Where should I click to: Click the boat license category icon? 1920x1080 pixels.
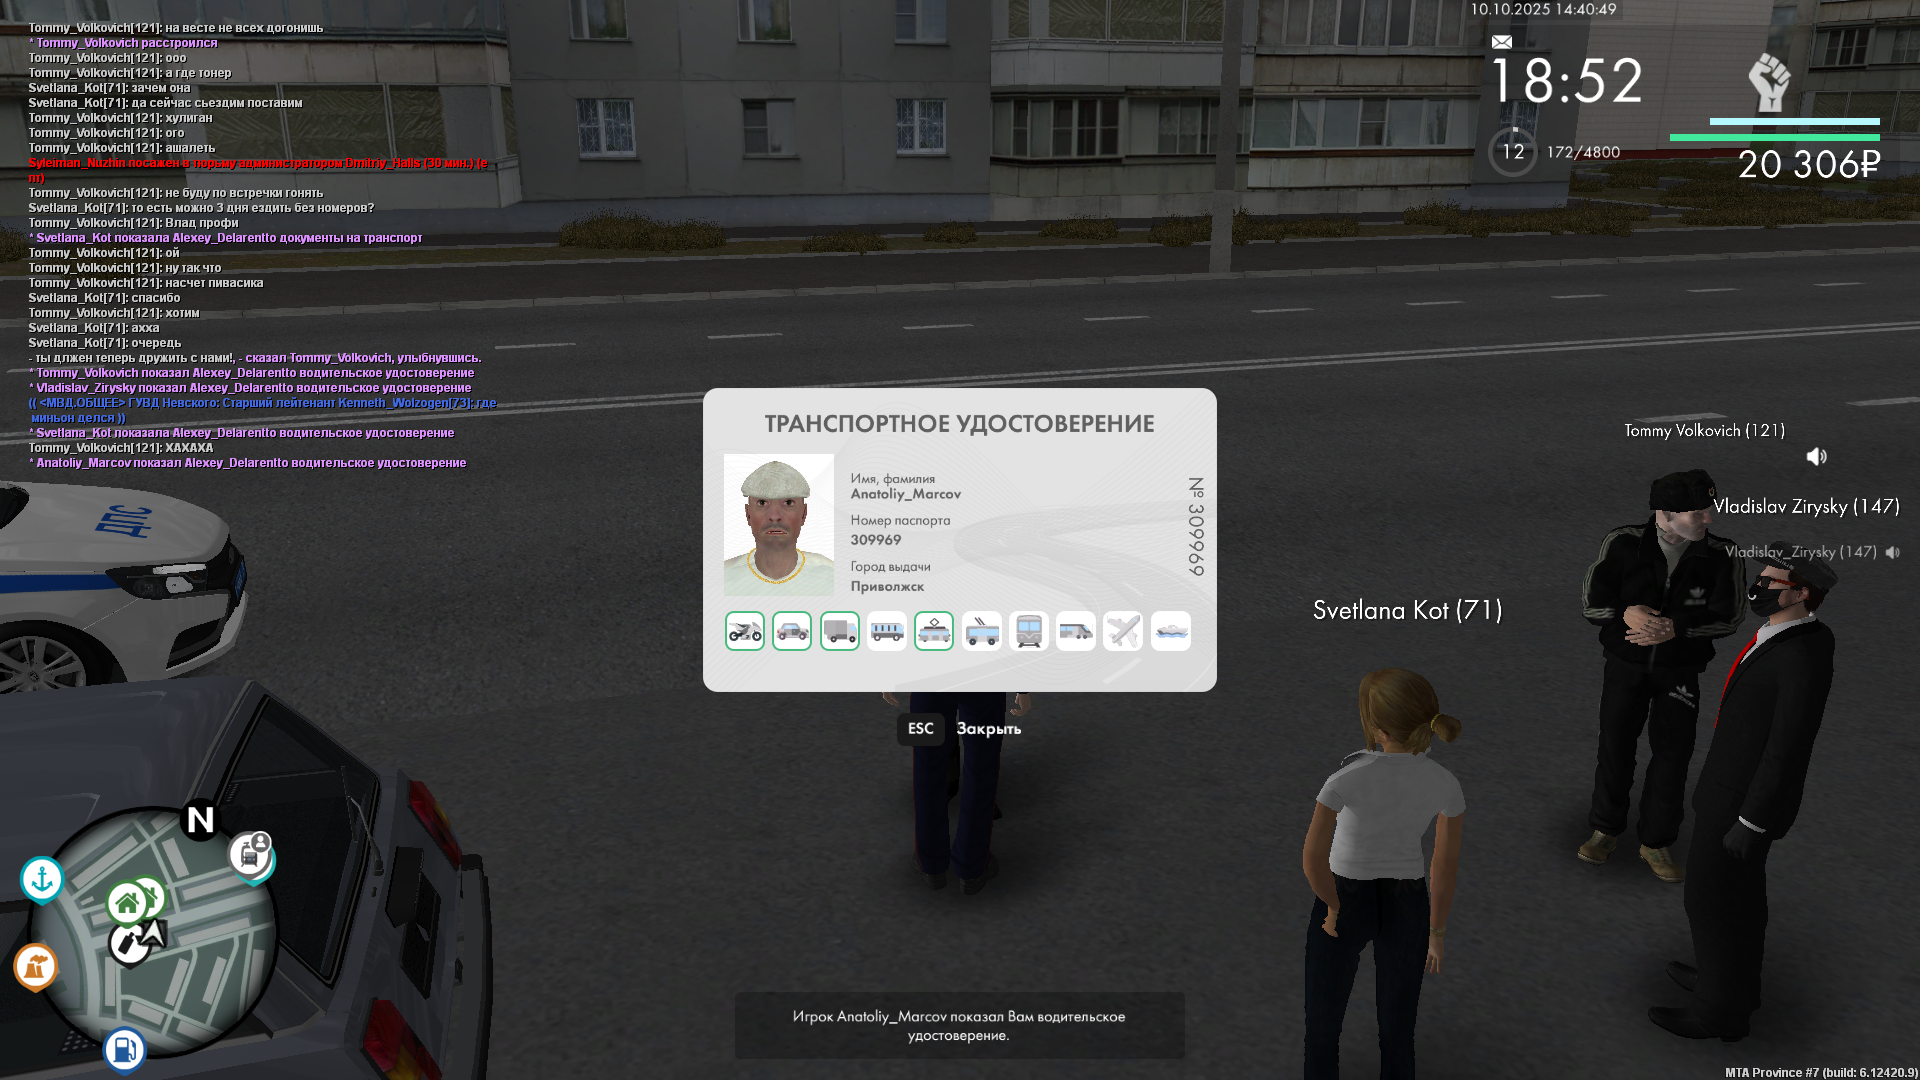tap(1171, 631)
